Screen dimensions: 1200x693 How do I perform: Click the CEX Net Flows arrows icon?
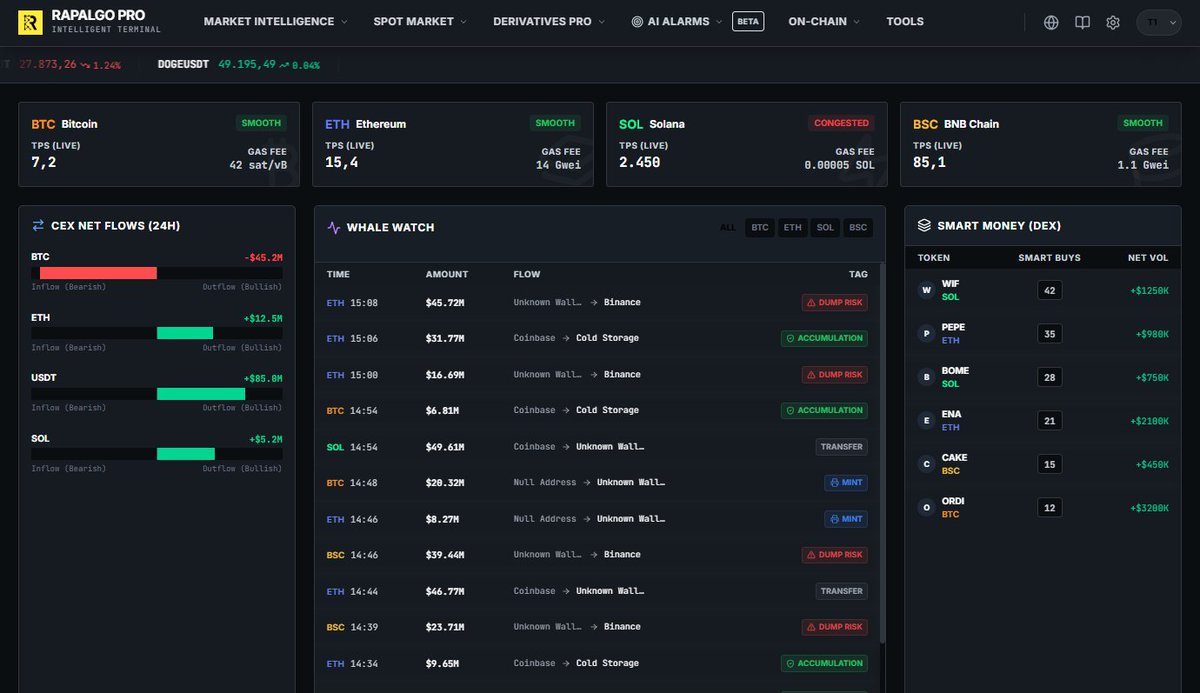pyautogui.click(x=38, y=226)
